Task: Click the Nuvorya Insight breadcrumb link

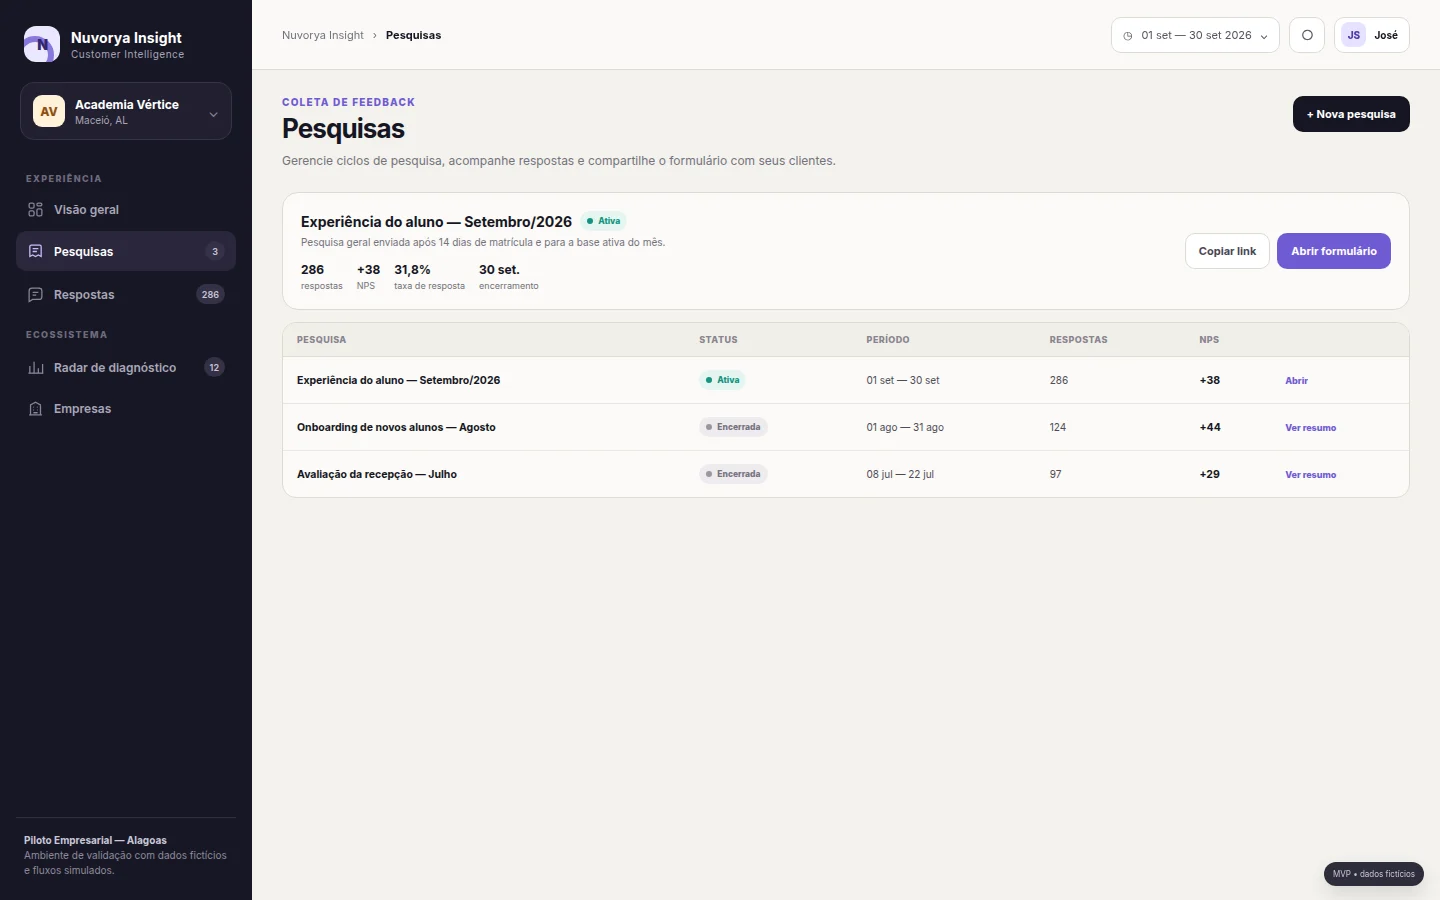Action: coord(323,35)
